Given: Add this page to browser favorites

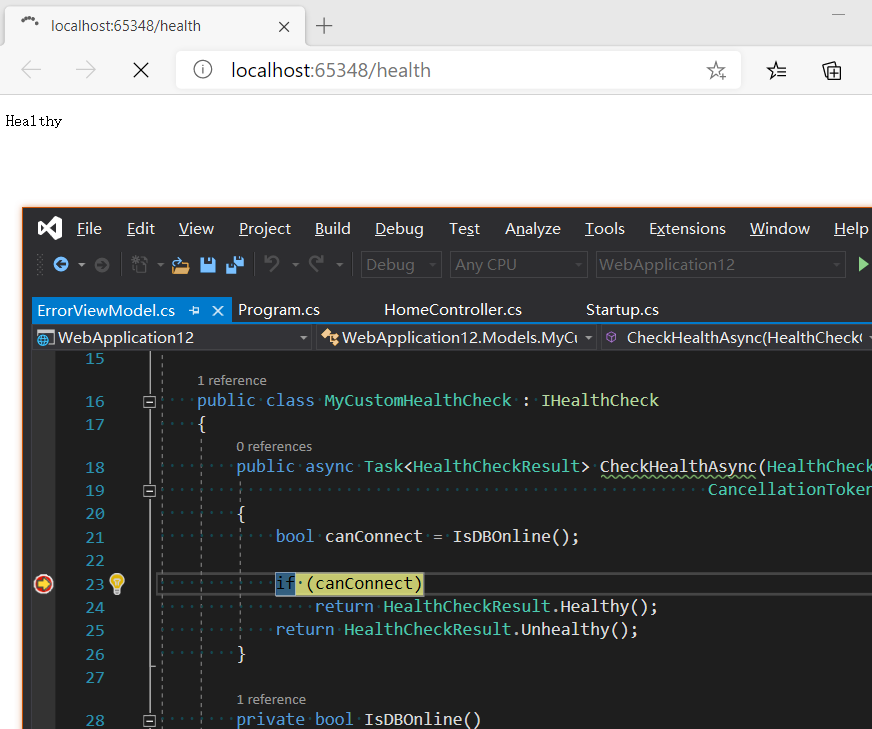Looking at the screenshot, I should tap(716, 70).
